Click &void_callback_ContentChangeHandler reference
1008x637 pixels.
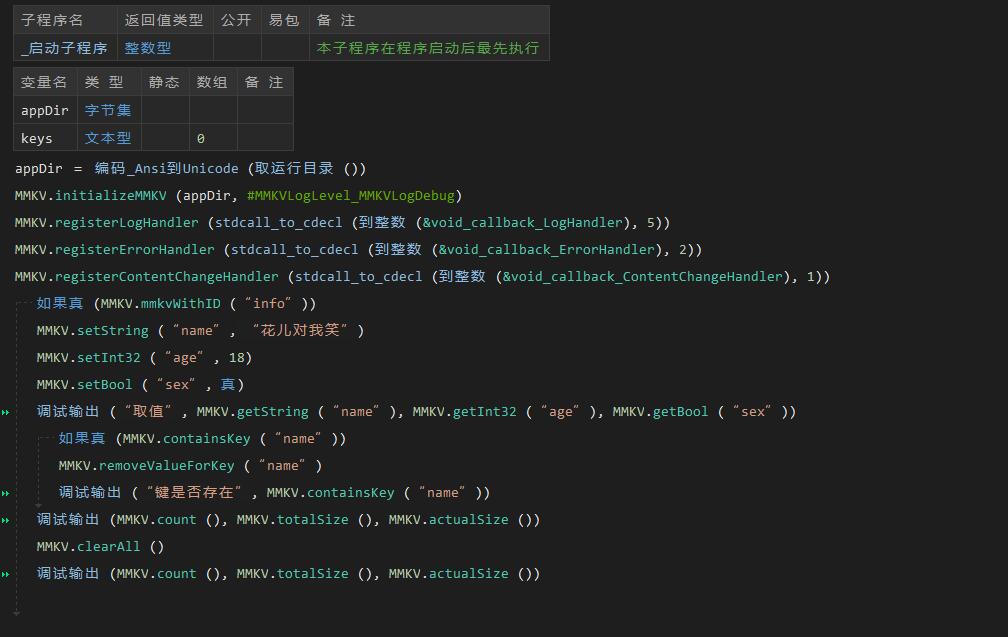tap(644, 276)
